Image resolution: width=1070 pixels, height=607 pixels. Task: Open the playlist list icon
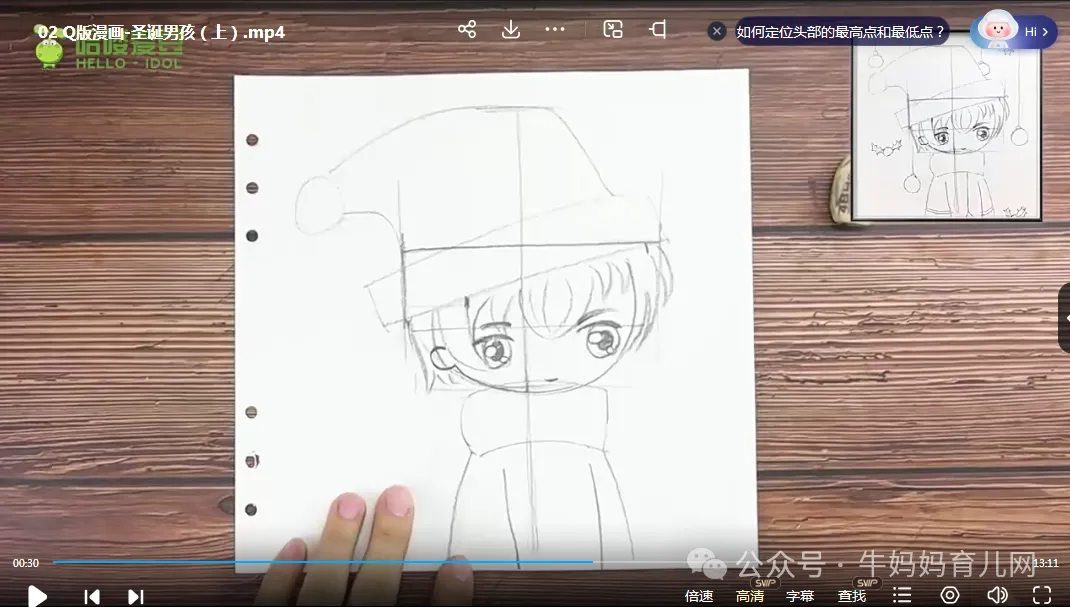[x=902, y=595]
